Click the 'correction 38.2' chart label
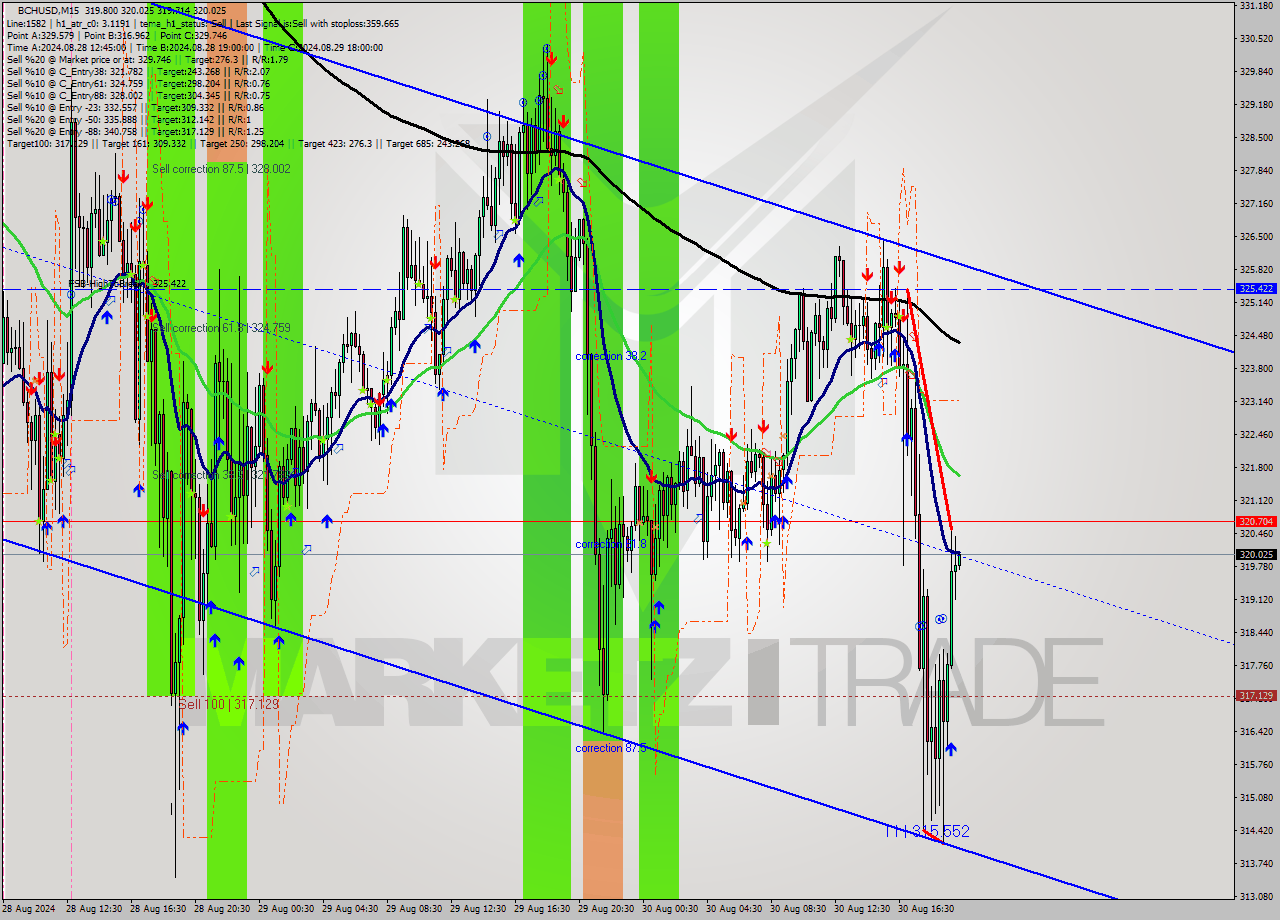 (x=611, y=356)
